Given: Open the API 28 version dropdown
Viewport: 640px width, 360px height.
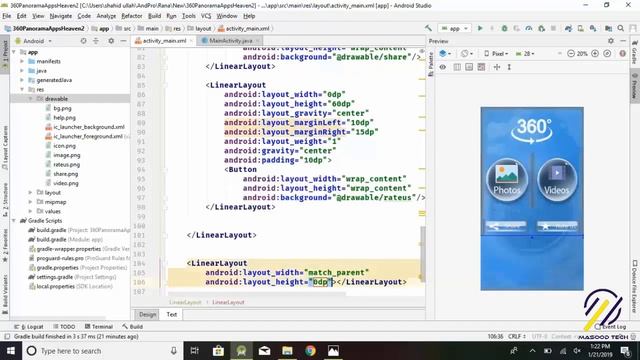Looking at the screenshot, I should 525,53.
